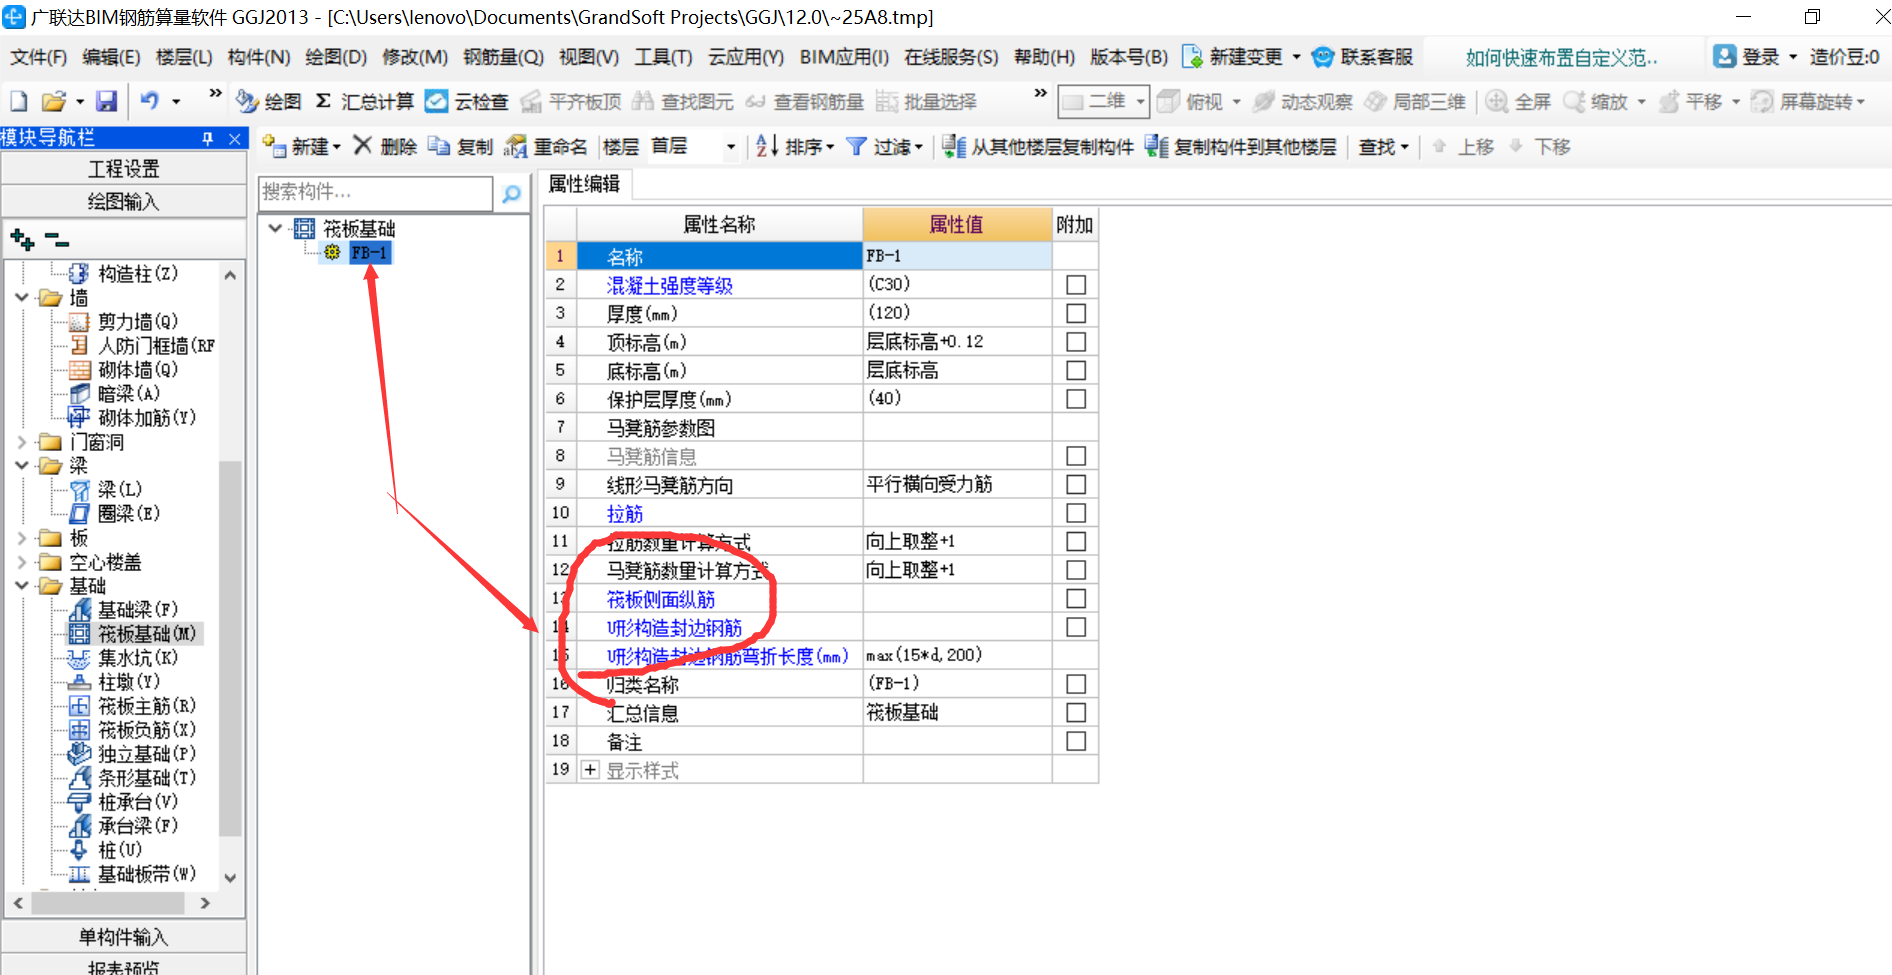Open the 排序 sort dropdown

[829, 147]
